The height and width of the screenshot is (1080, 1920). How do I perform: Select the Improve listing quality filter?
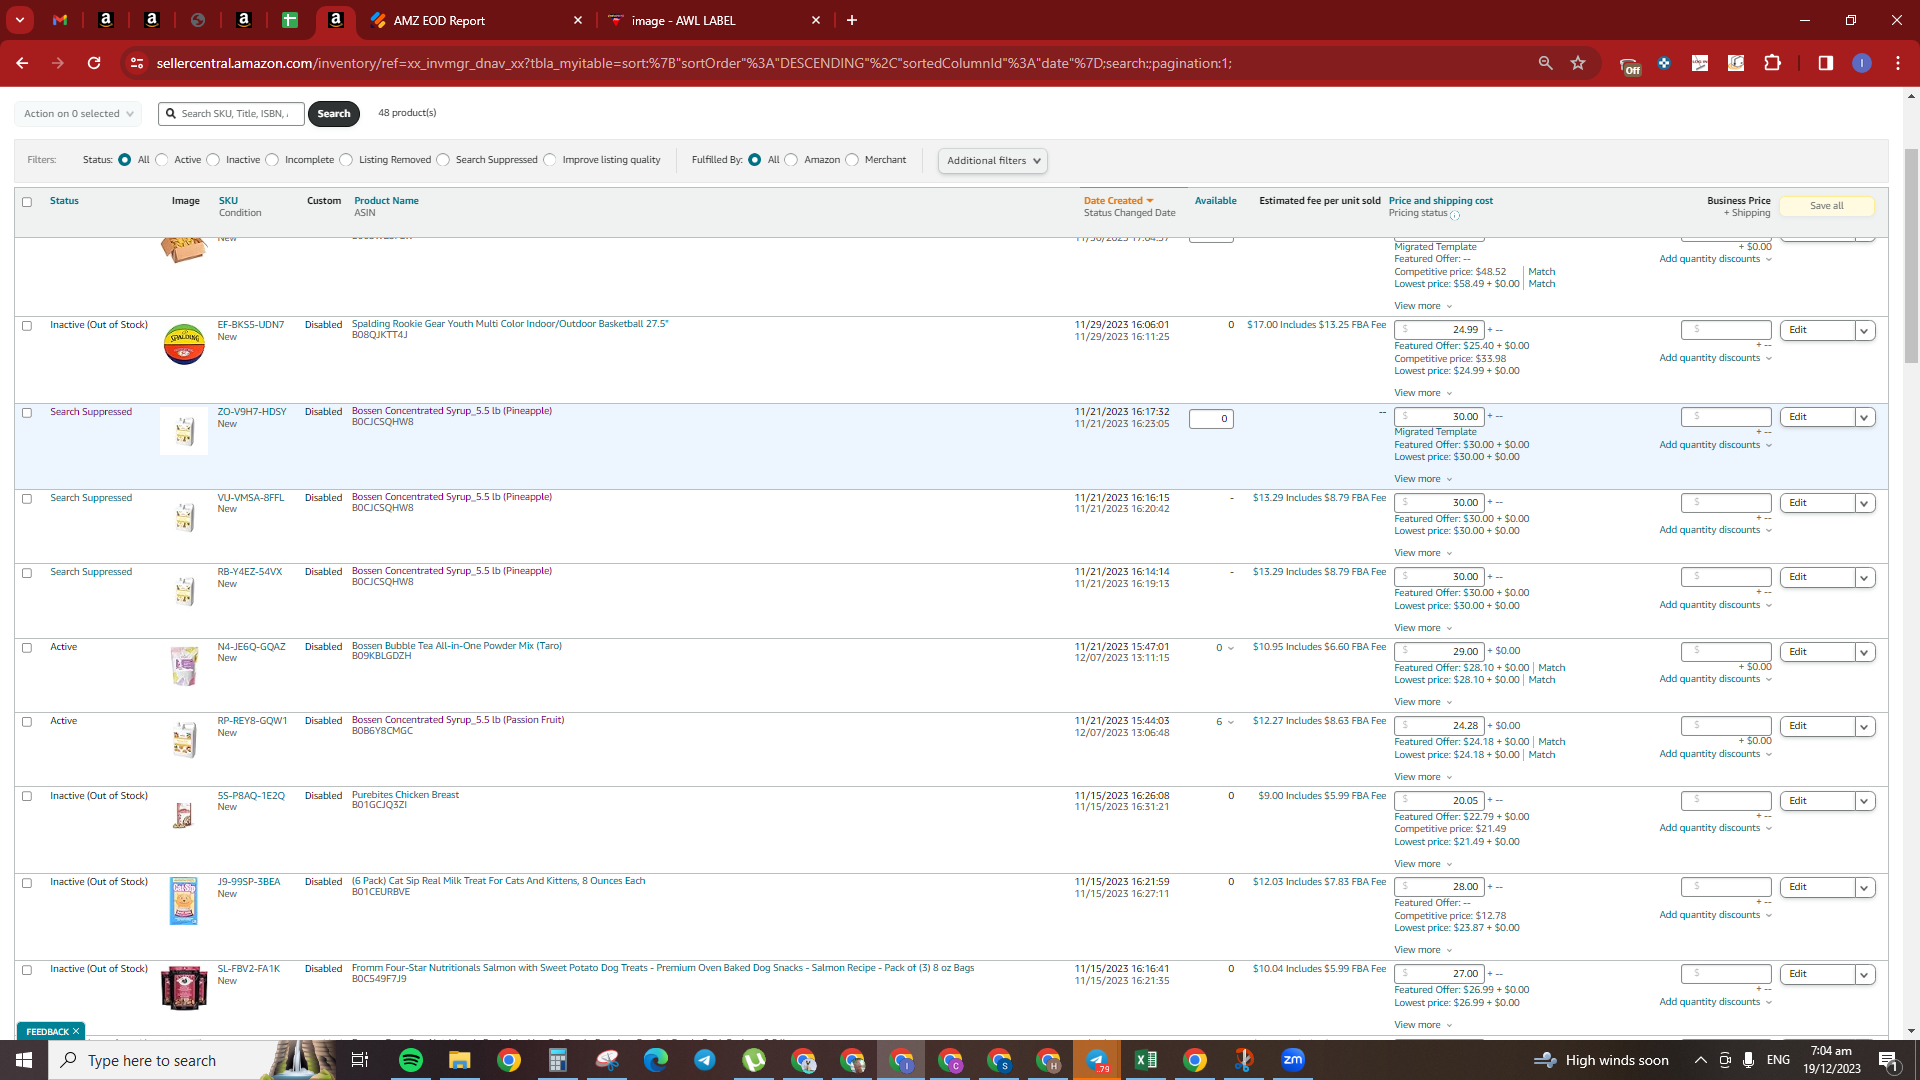(550, 160)
